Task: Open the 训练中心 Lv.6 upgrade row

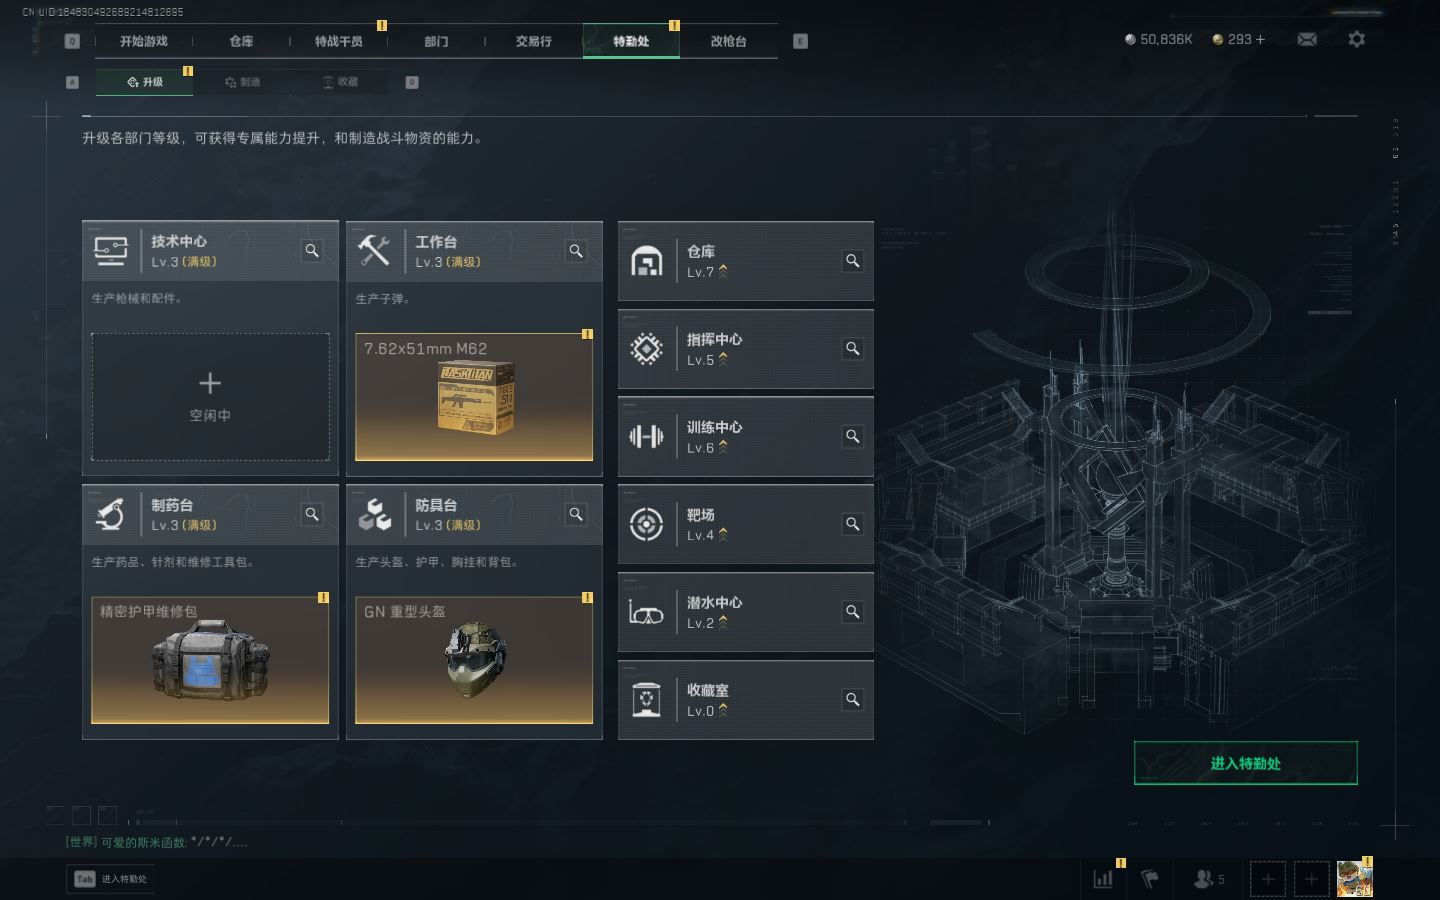Action: tap(746, 437)
